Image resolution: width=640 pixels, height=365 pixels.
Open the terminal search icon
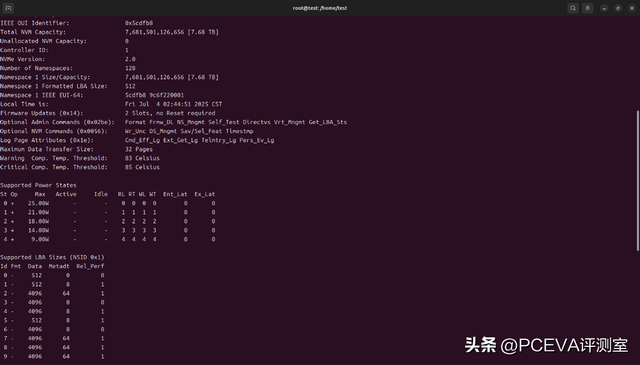[x=573, y=8]
